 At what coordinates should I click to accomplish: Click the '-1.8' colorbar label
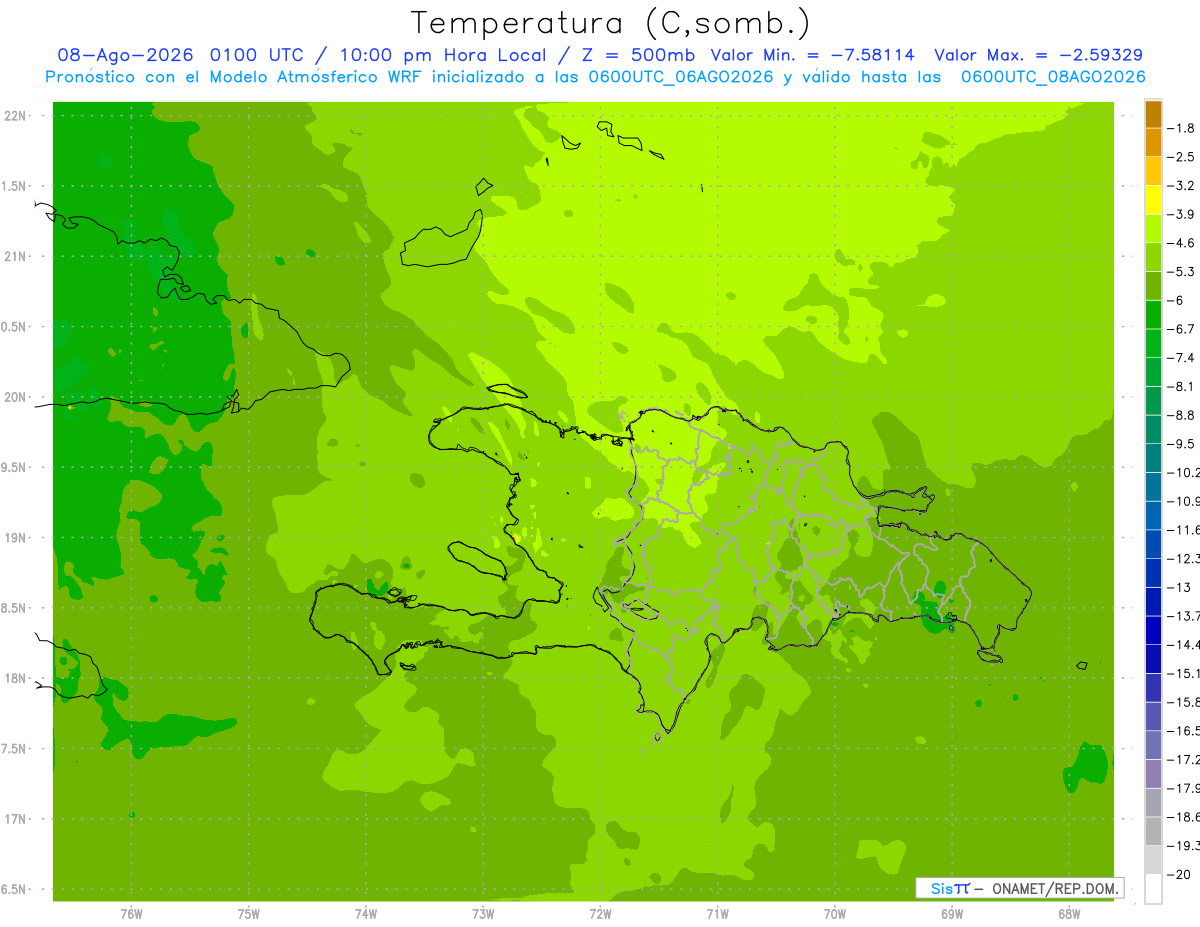[x=1181, y=128]
